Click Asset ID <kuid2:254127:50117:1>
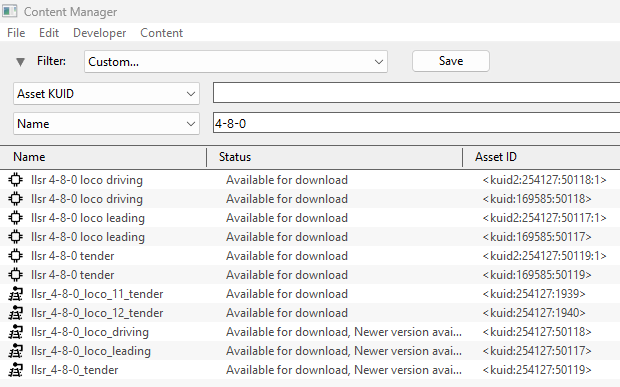The height and width of the screenshot is (387, 620). click(x=544, y=218)
